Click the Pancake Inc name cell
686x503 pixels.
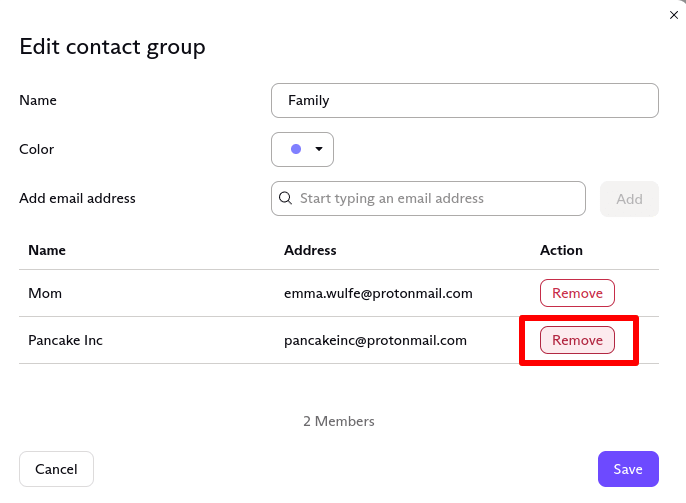click(x=65, y=340)
